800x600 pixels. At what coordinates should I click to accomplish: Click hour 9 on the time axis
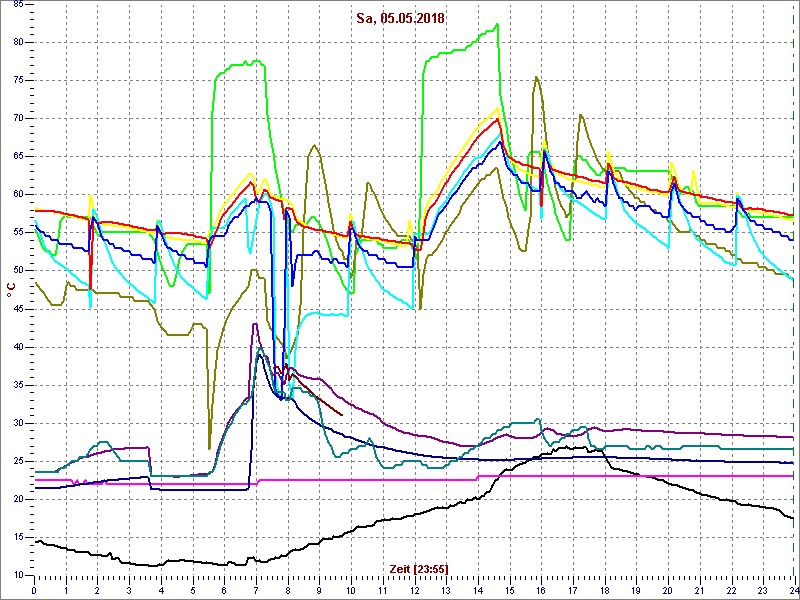point(319,589)
